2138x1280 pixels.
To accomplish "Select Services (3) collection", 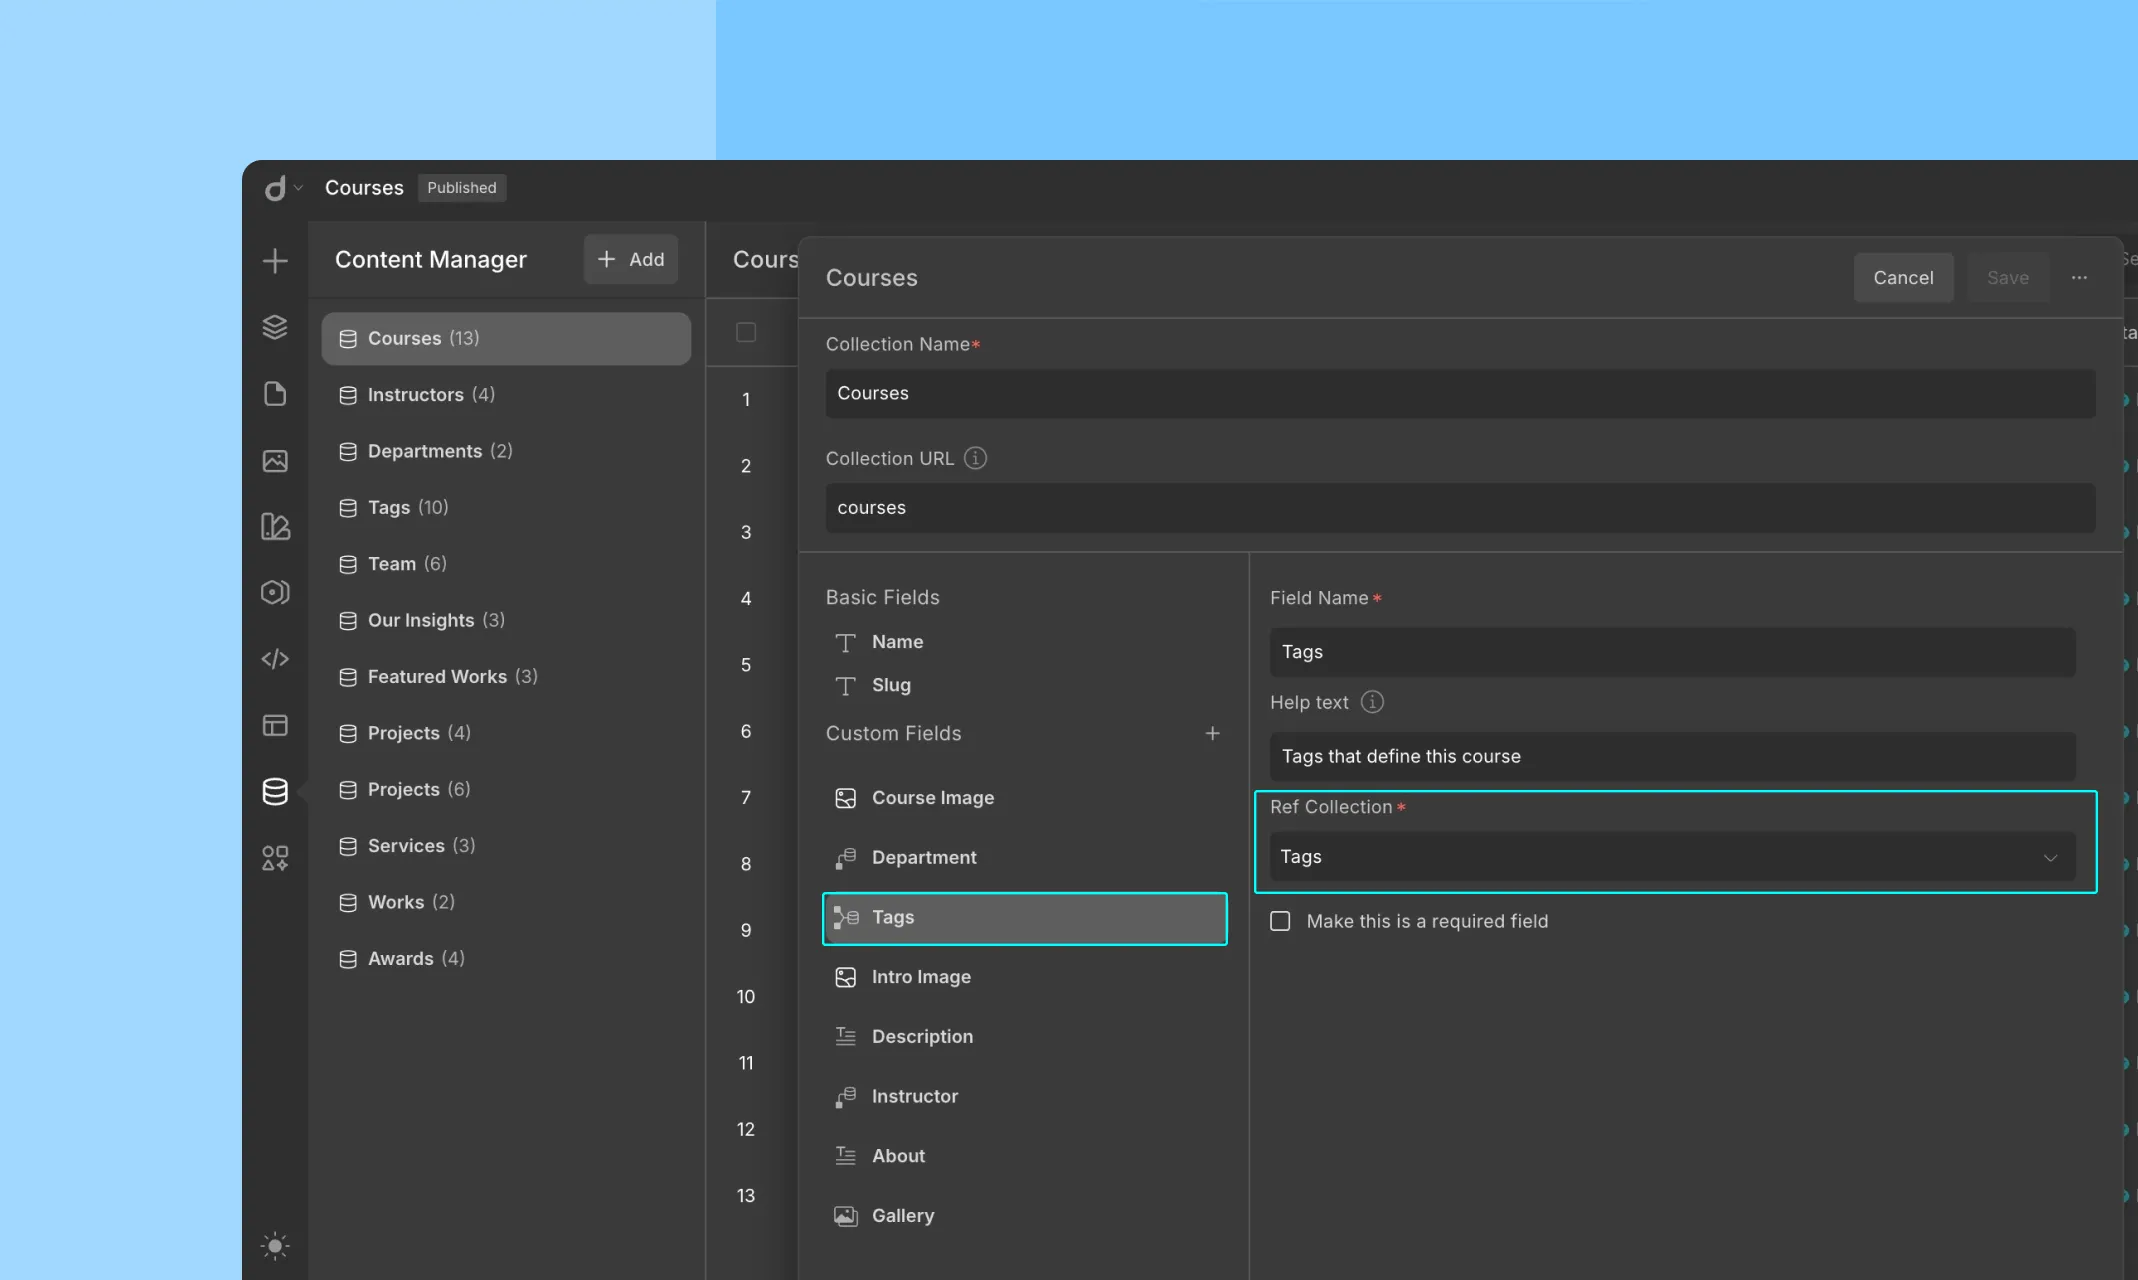I will pyautogui.click(x=506, y=846).
